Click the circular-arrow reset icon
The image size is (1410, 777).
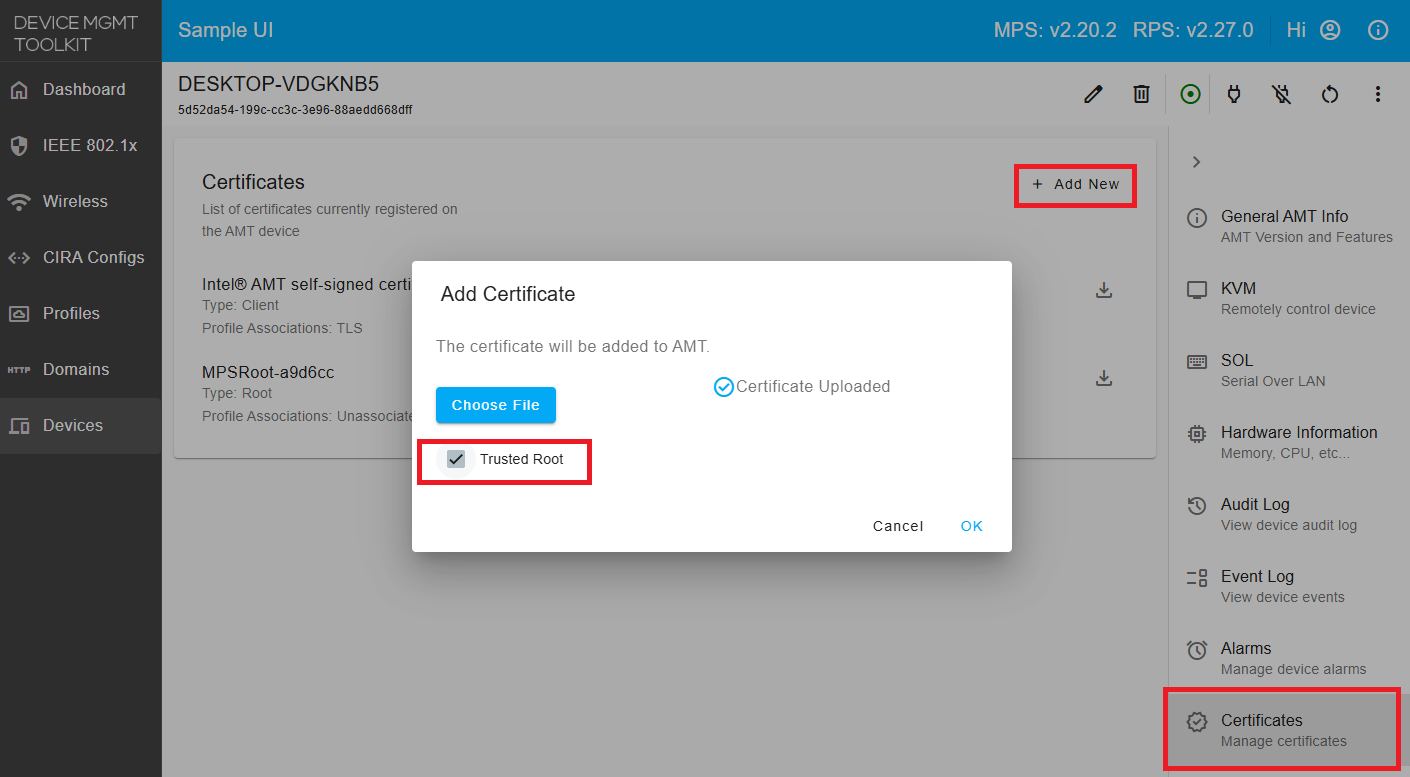[x=1330, y=94]
